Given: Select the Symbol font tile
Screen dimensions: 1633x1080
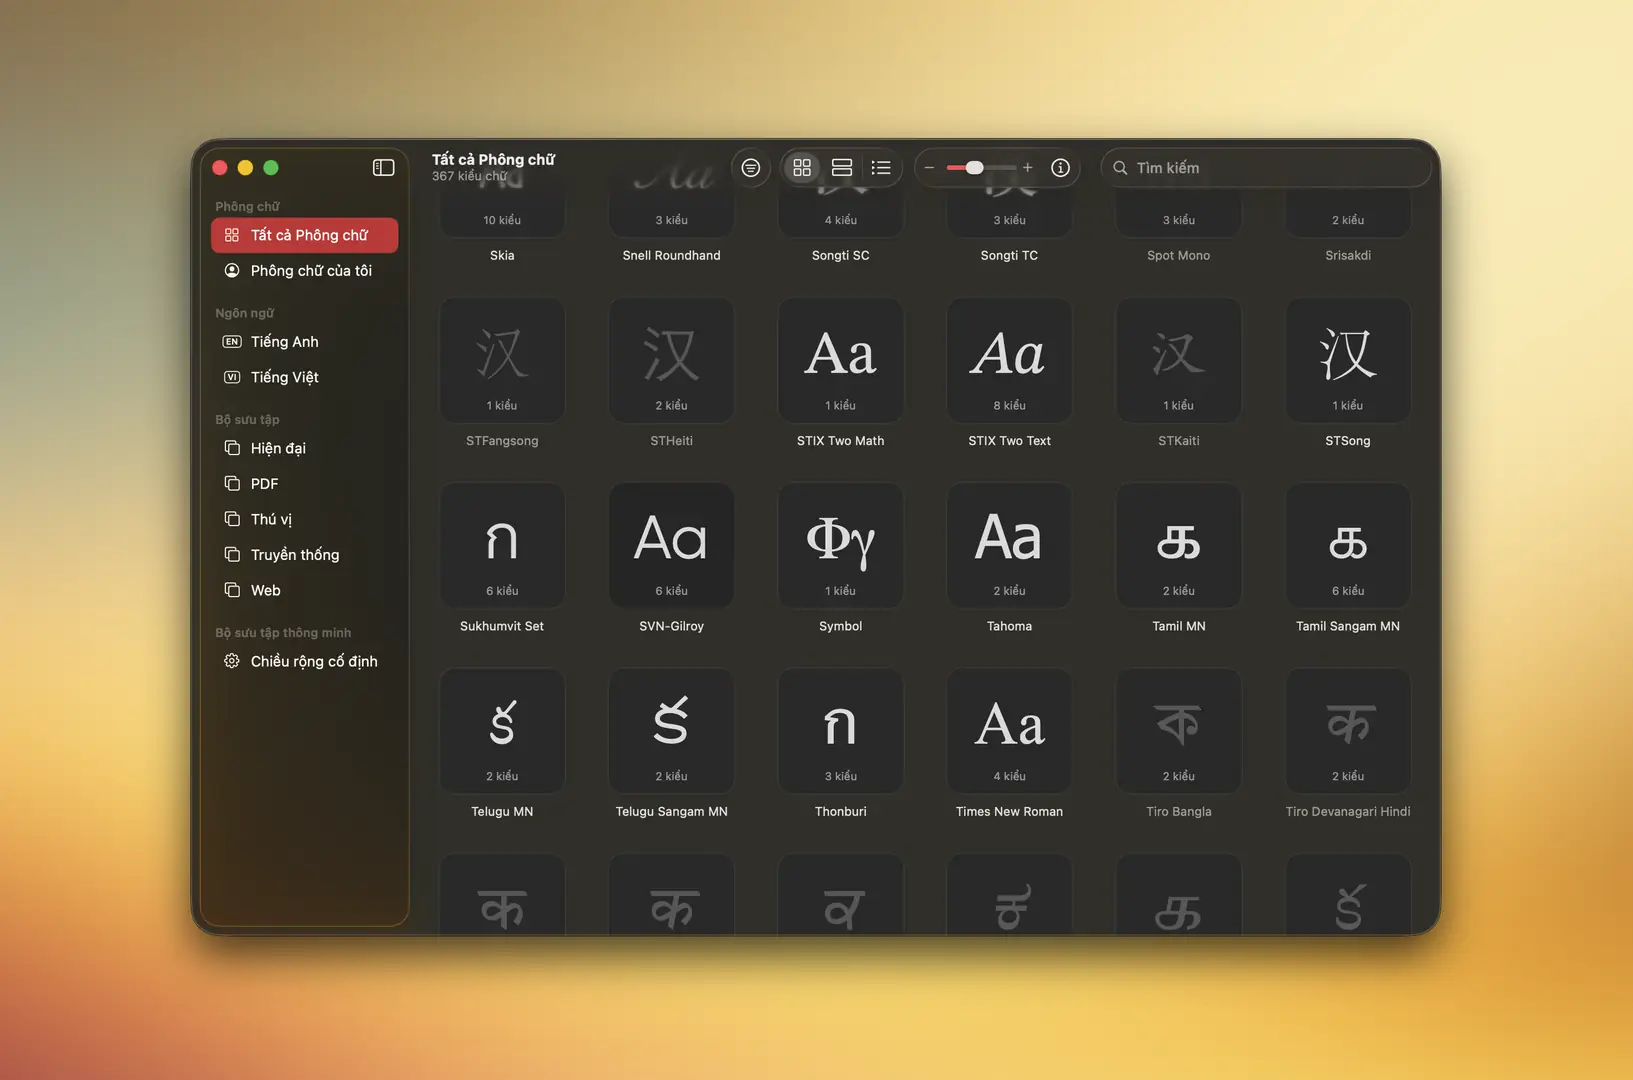Looking at the screenshot, I should pyautogui.click(x=841, y=546).
